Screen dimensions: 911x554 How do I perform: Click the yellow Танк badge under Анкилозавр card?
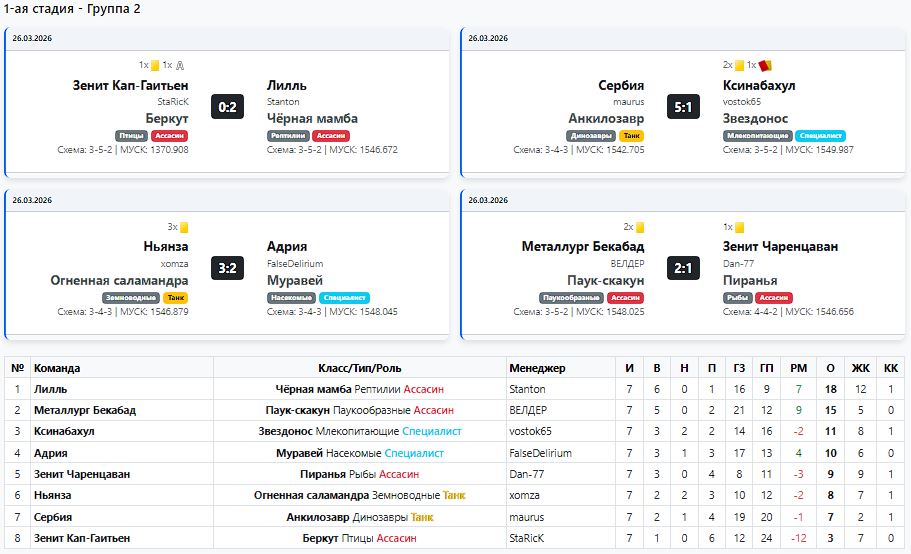pos(631,135)
